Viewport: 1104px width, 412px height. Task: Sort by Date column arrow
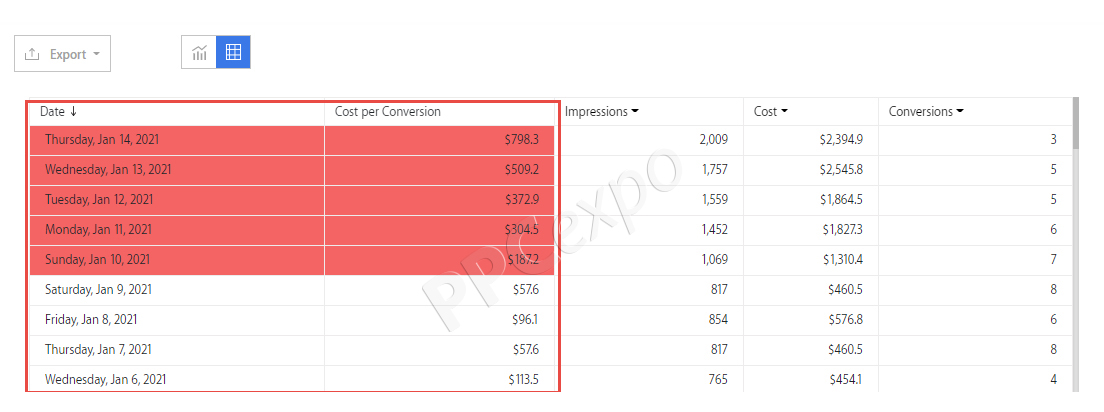pos(74,111)
